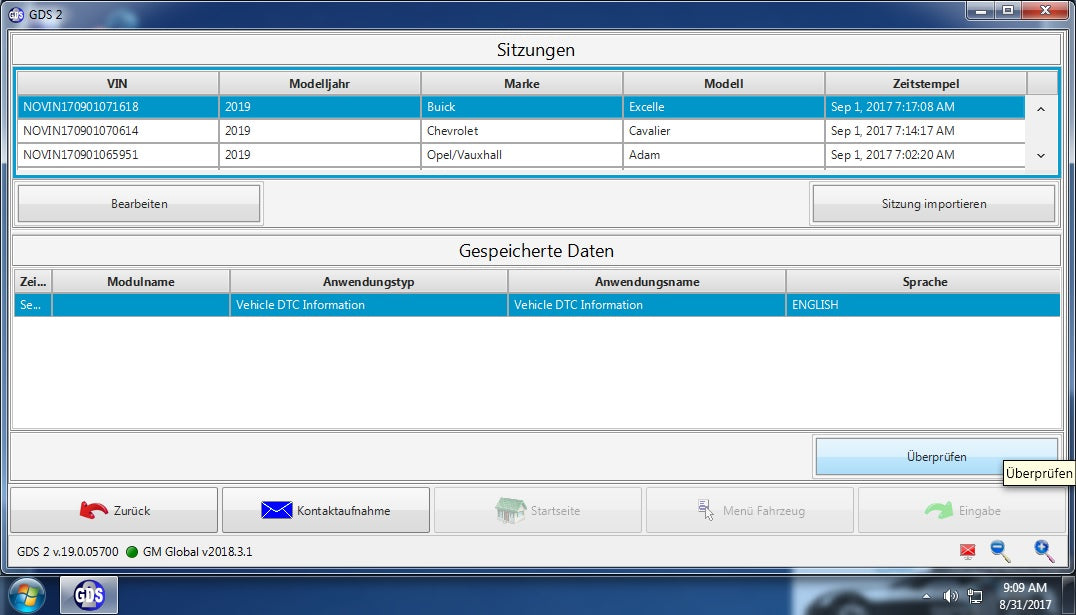Open the Windows Start menu
This screenshot has width=1076, height=615.
[x=26, y=594]
